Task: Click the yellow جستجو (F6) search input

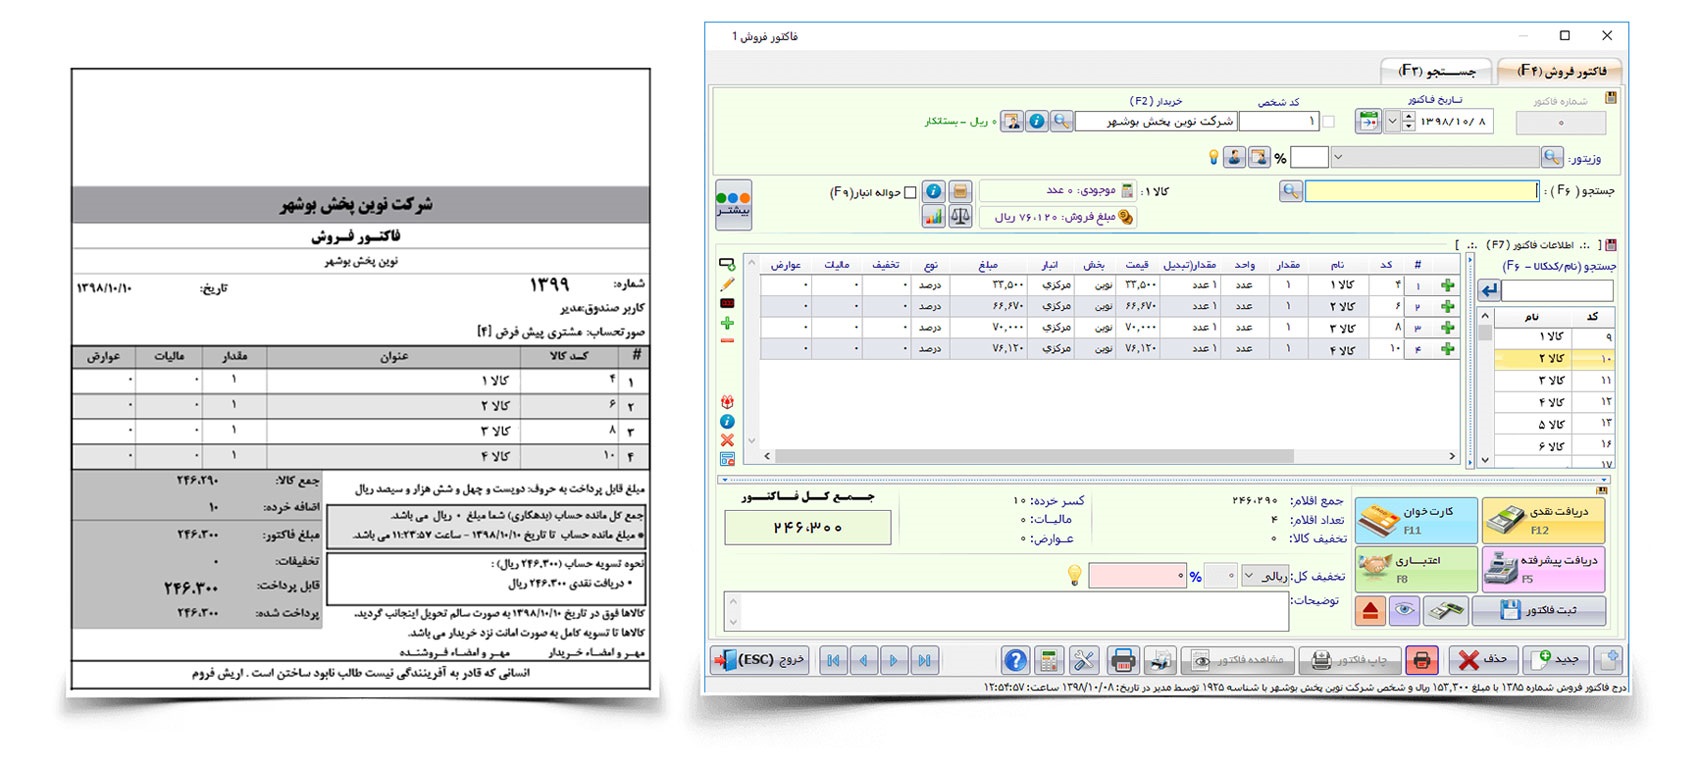Action: coord(1422,190)
